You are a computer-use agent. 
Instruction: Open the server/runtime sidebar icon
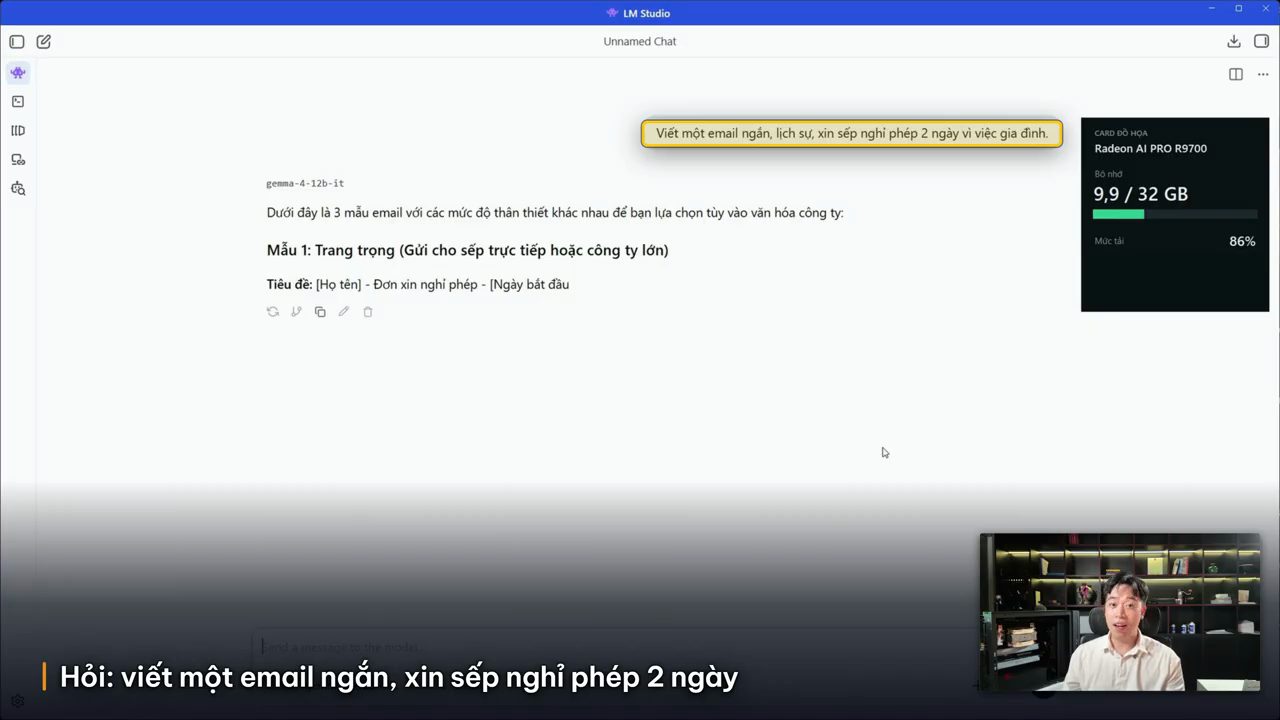click(x=18, y=160)
